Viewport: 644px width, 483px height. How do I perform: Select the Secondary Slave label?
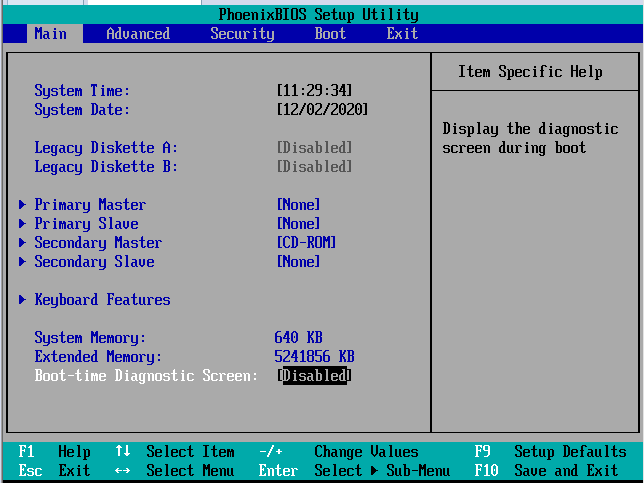point(94,262)
